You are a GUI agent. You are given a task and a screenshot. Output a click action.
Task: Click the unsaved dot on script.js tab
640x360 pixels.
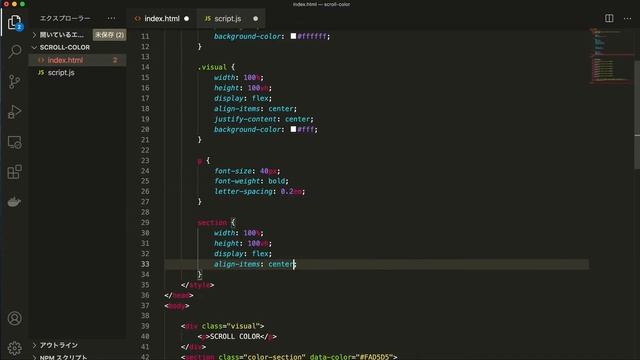(x=256, y=19)
